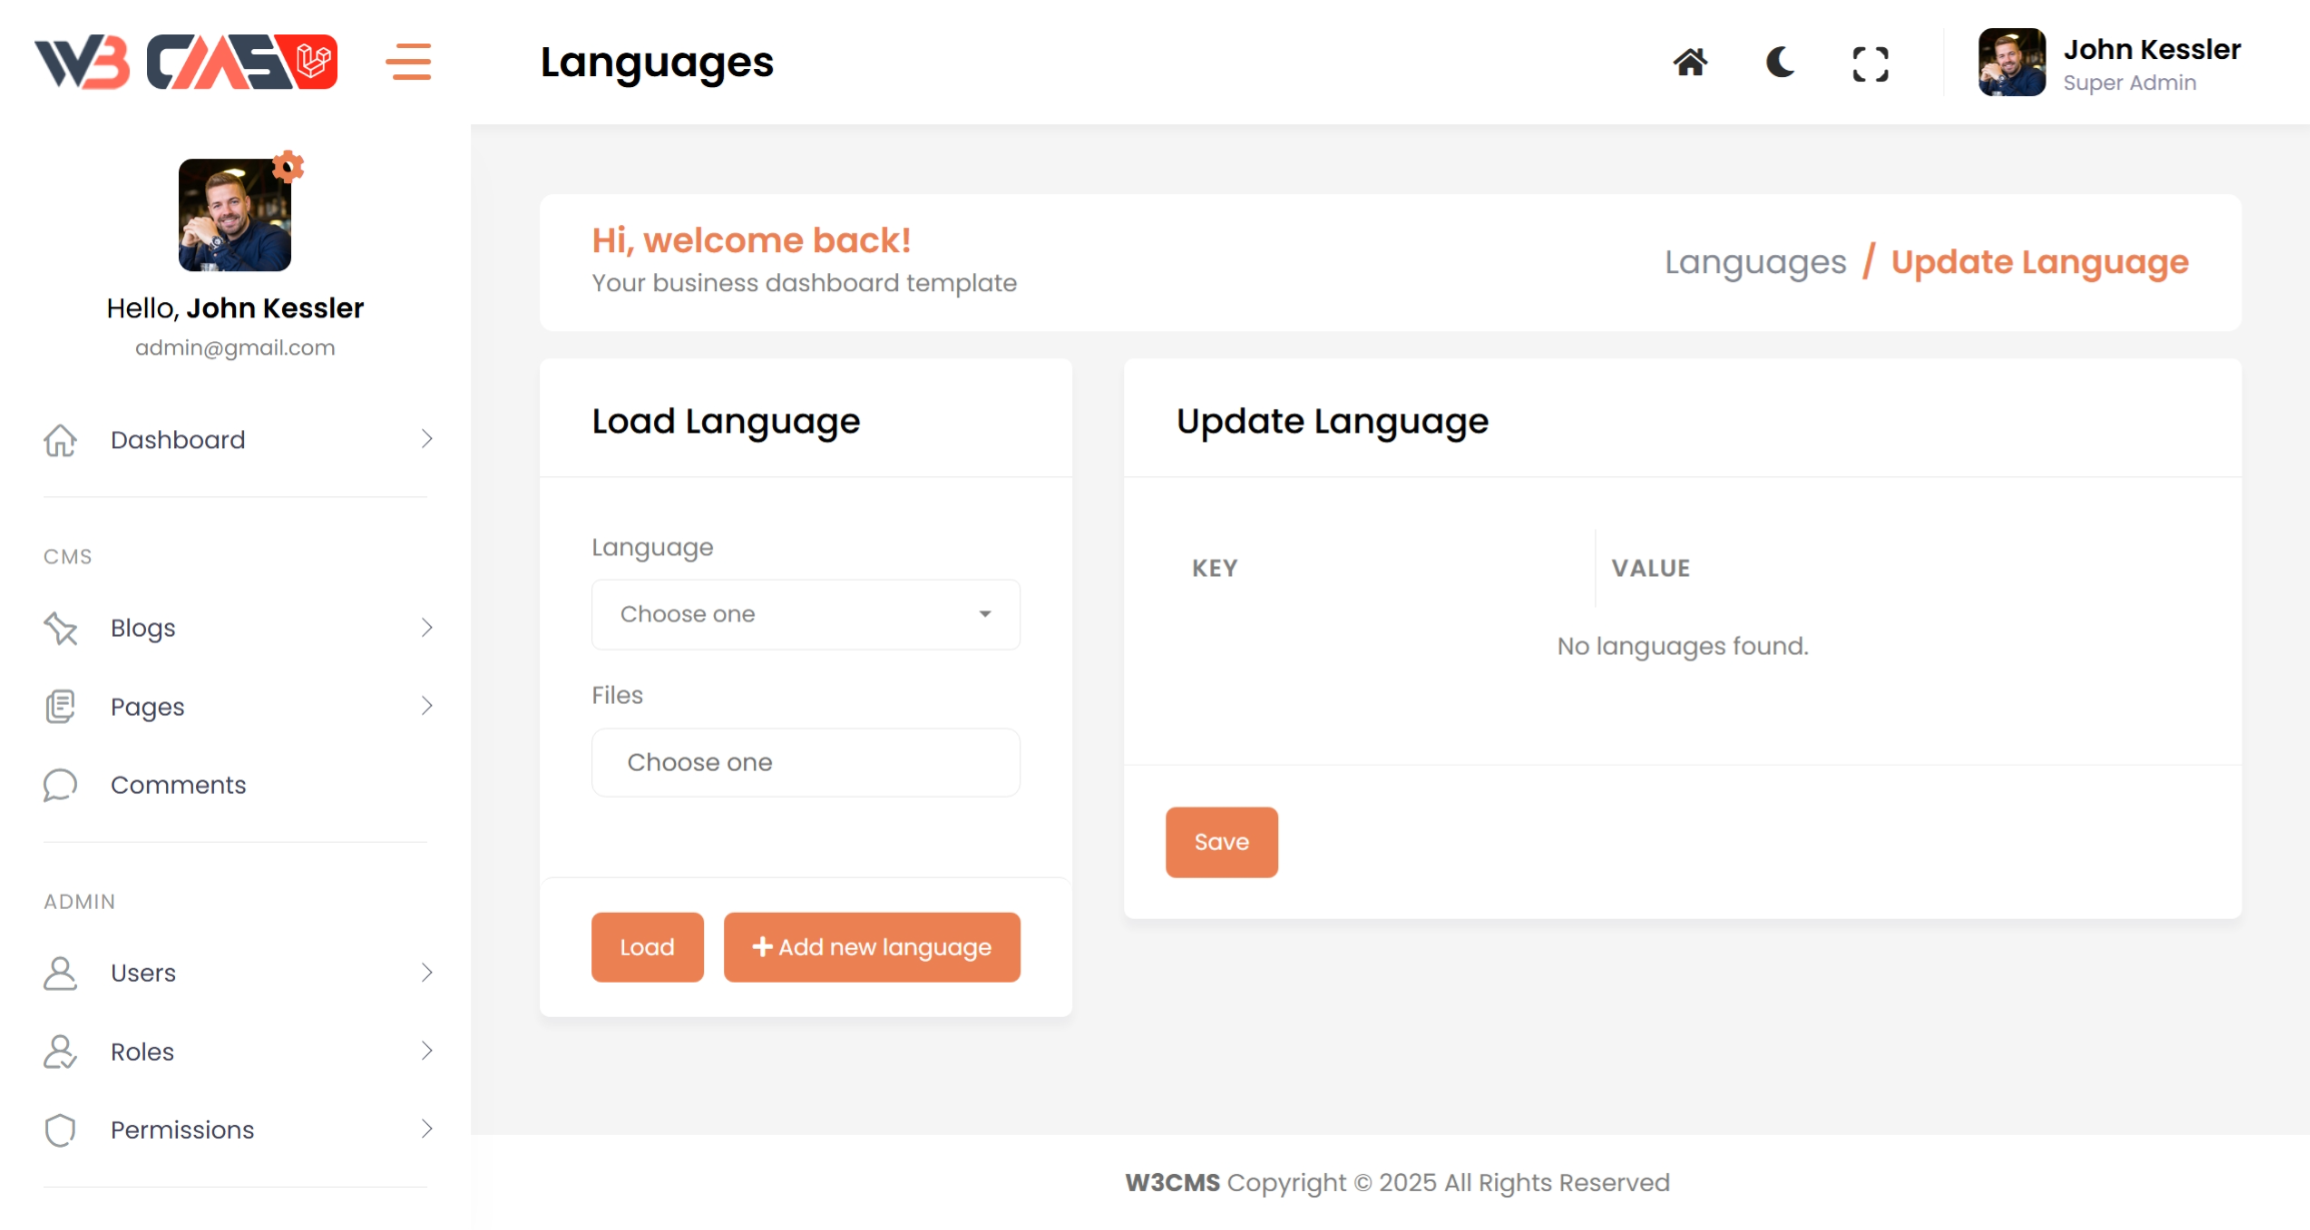This screenshot has height=1230, width=2310.
Task: Click John Kessler header avatar thumbnail
Action: (x=2011, y=63)
